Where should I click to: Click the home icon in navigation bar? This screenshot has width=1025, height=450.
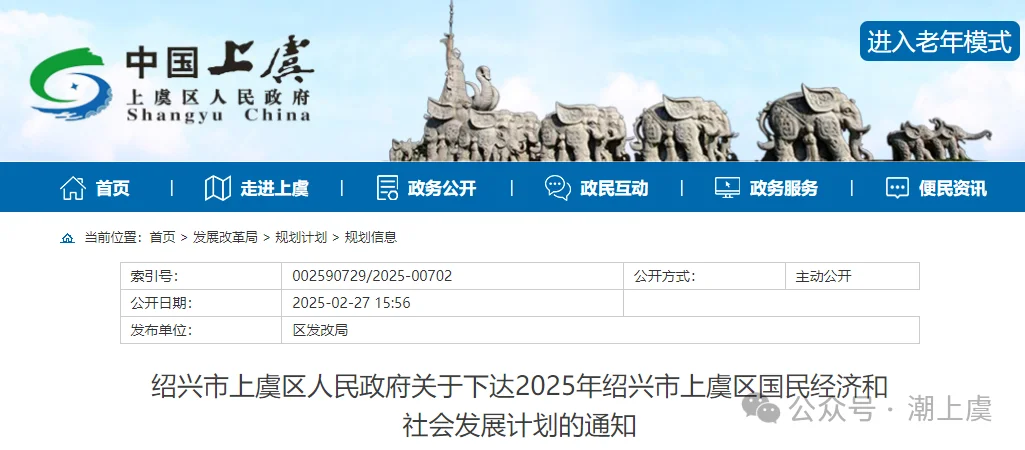tap(73, 188)
